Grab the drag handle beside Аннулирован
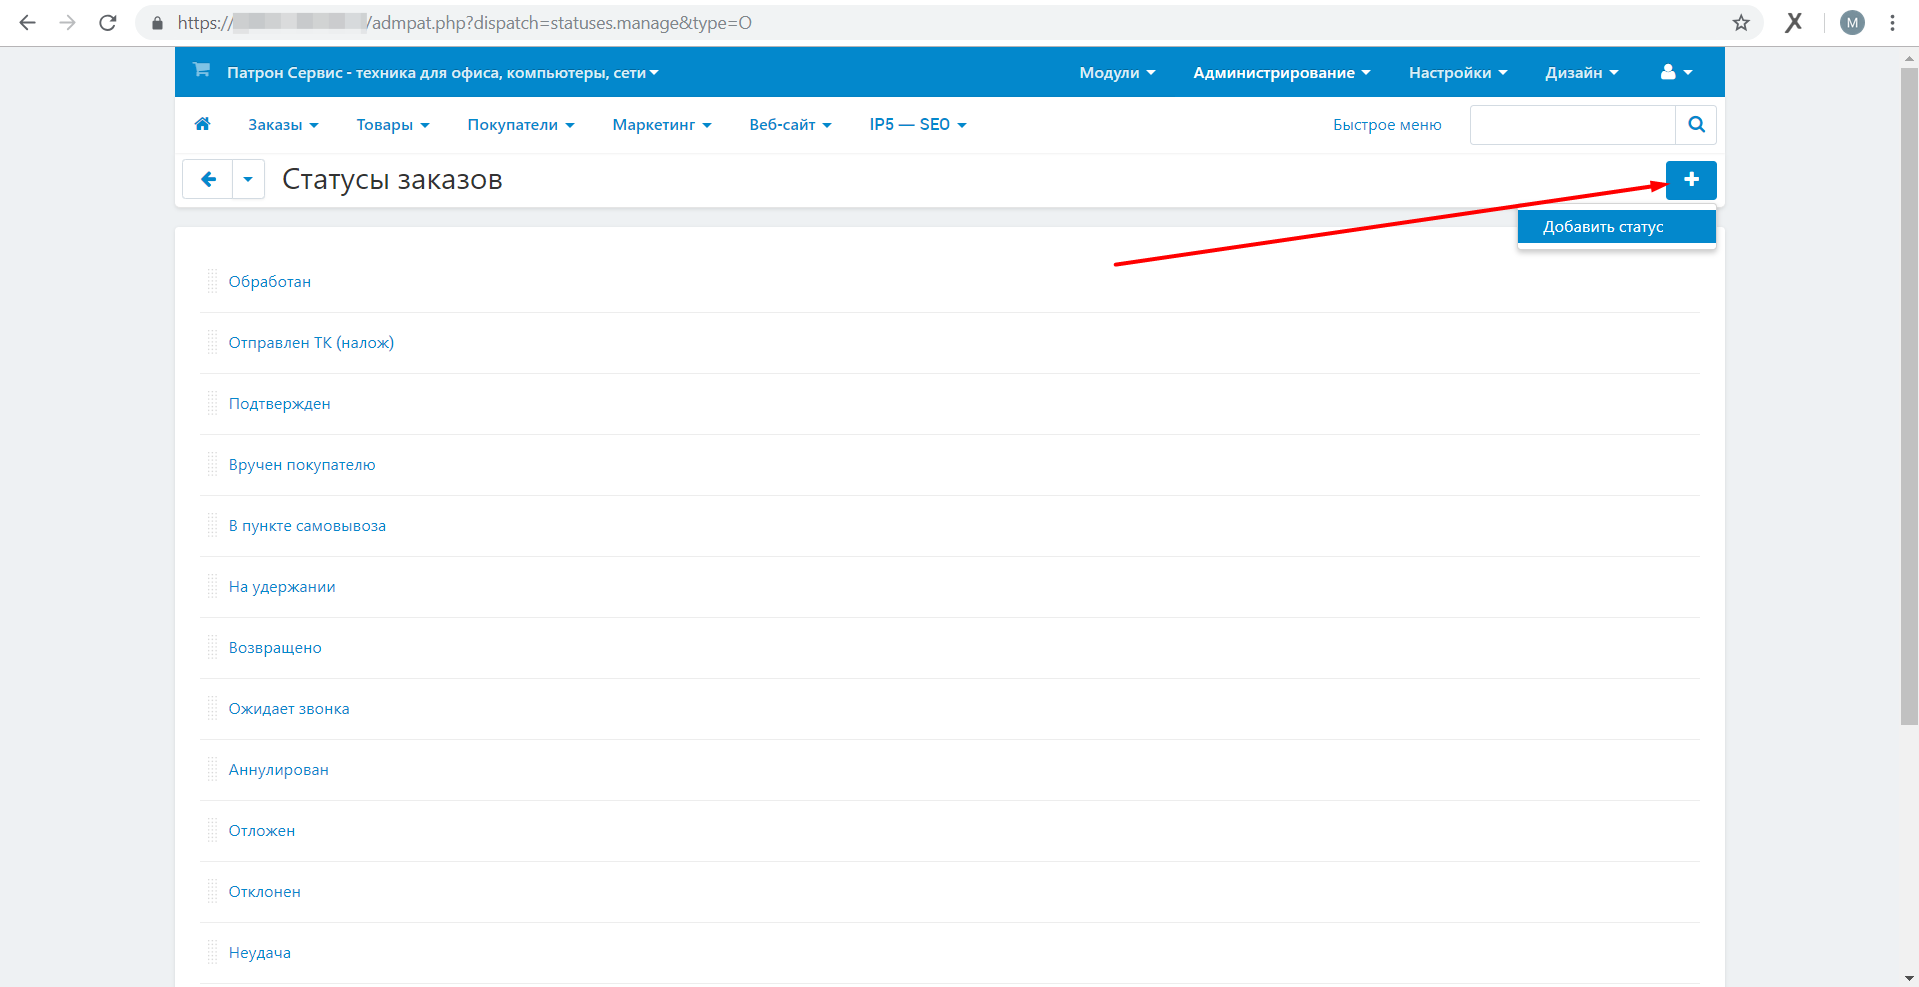The height and width of the screenshot is (987, 1919). (212, 769)
